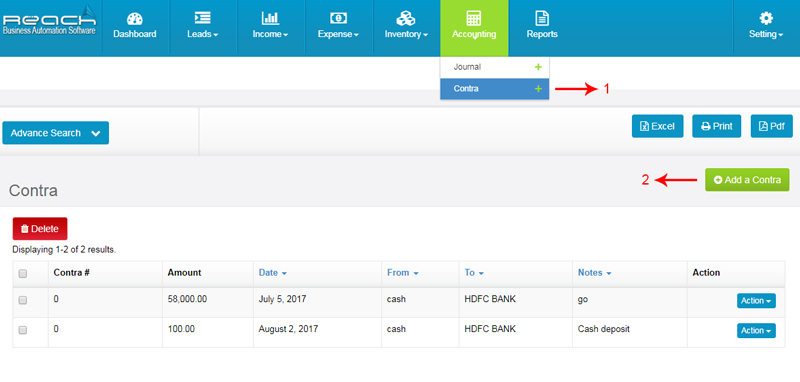Image resolution: width=800 pixels, height=382 pixels.
Task: Click the Expense money icon
Action: point(338,18)
